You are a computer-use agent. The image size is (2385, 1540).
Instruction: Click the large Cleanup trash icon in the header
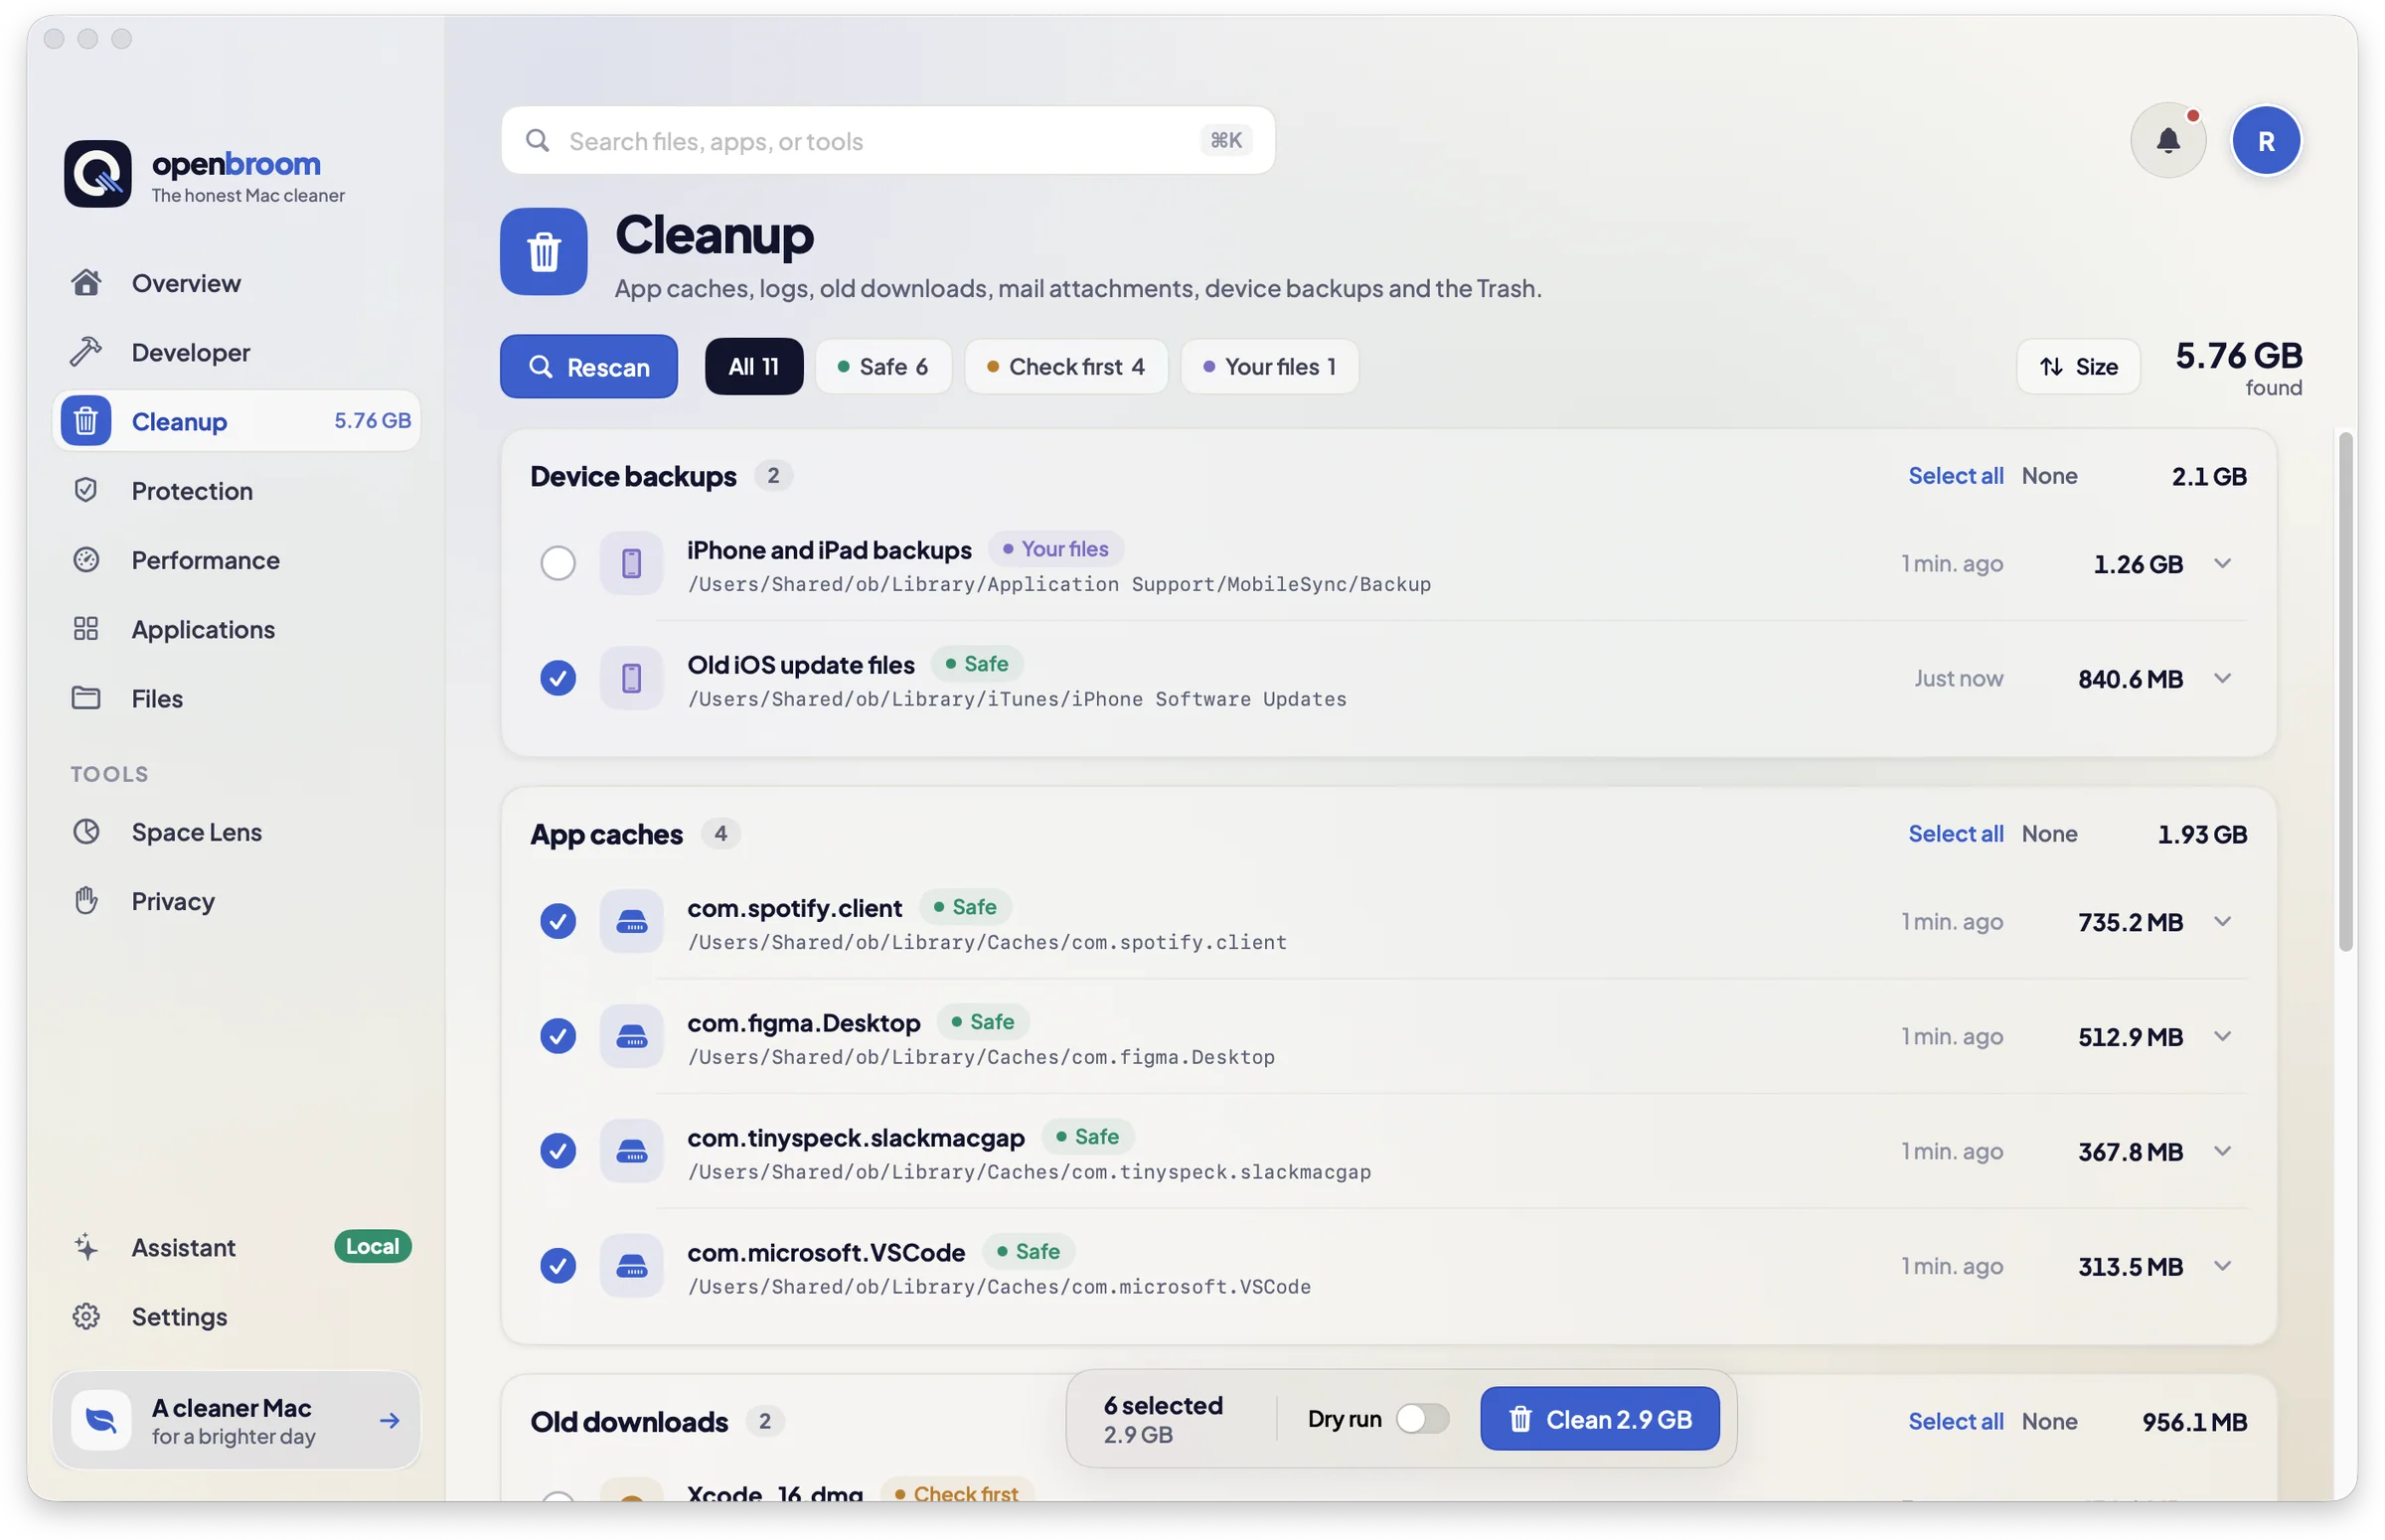click(x=543, y=251)
